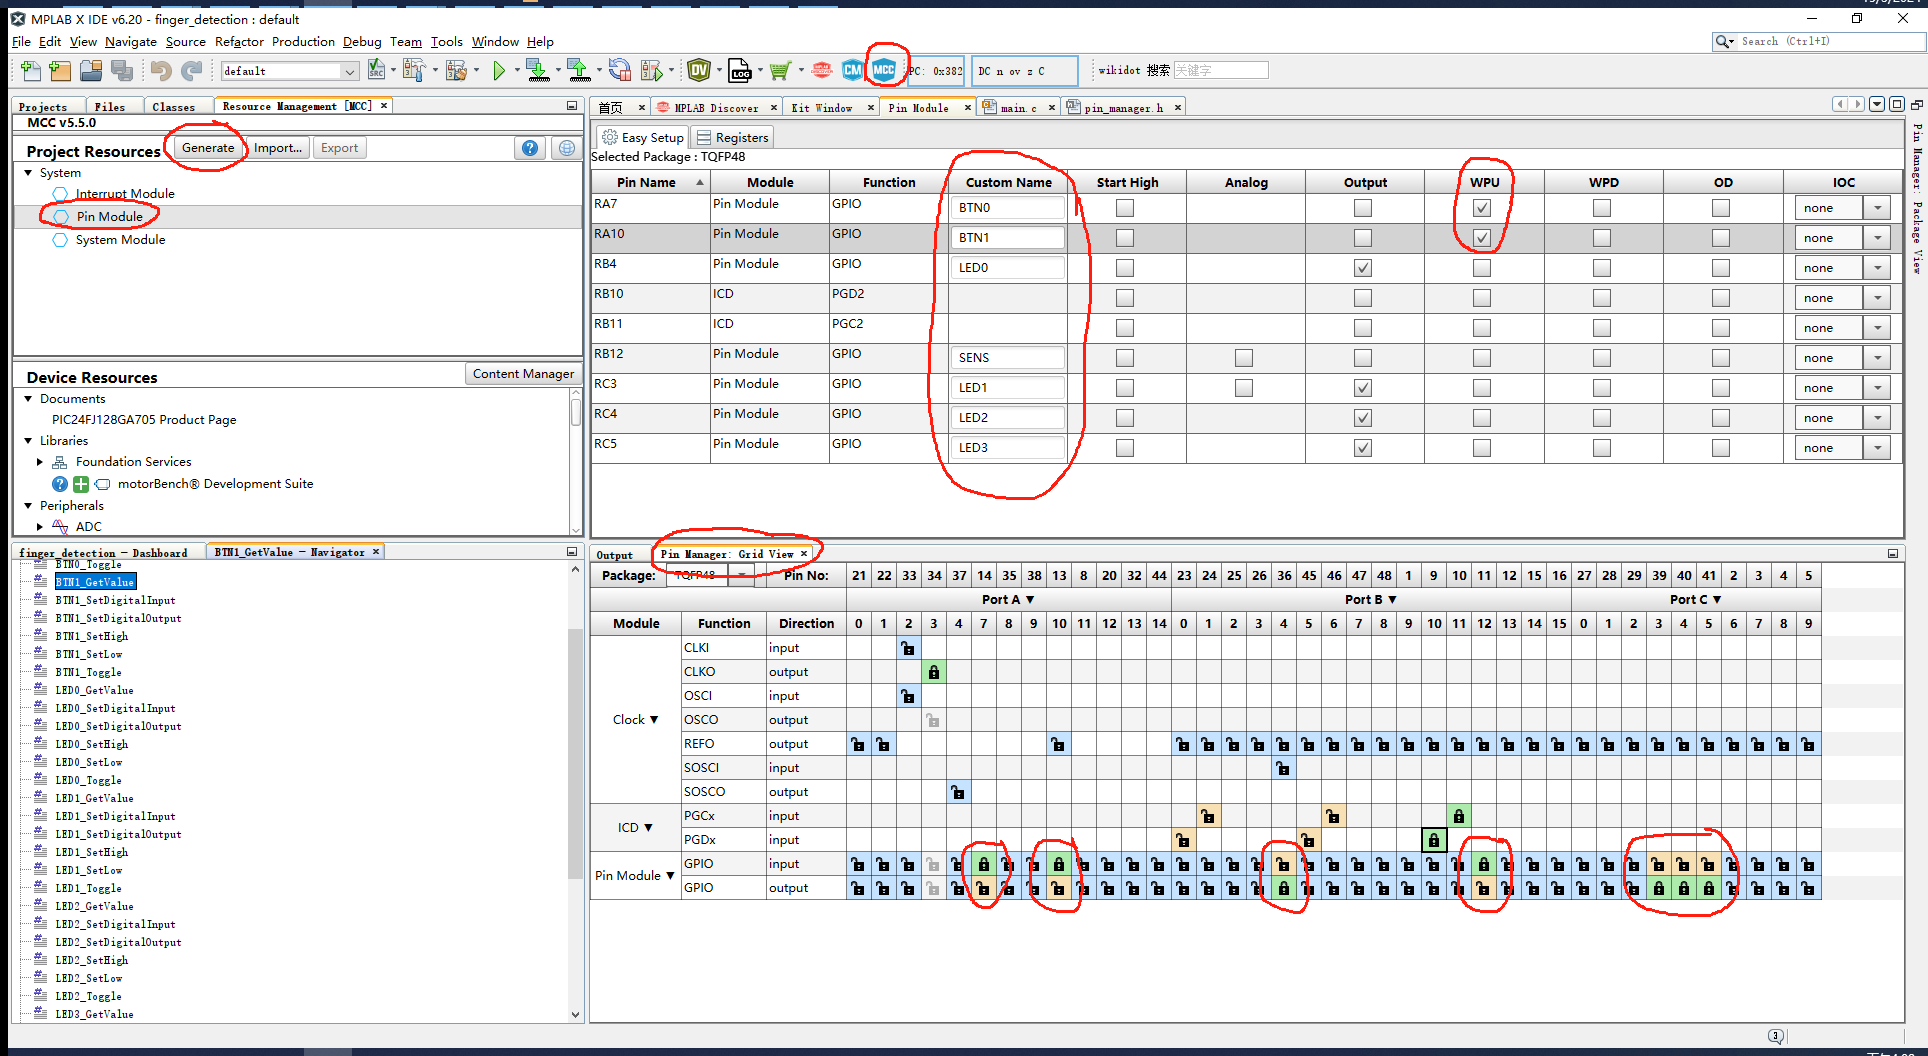This screenshot has height=1056, width=1928.
Task: Open the IOC dropdown for RC5
Action: tap(1877, 448)
